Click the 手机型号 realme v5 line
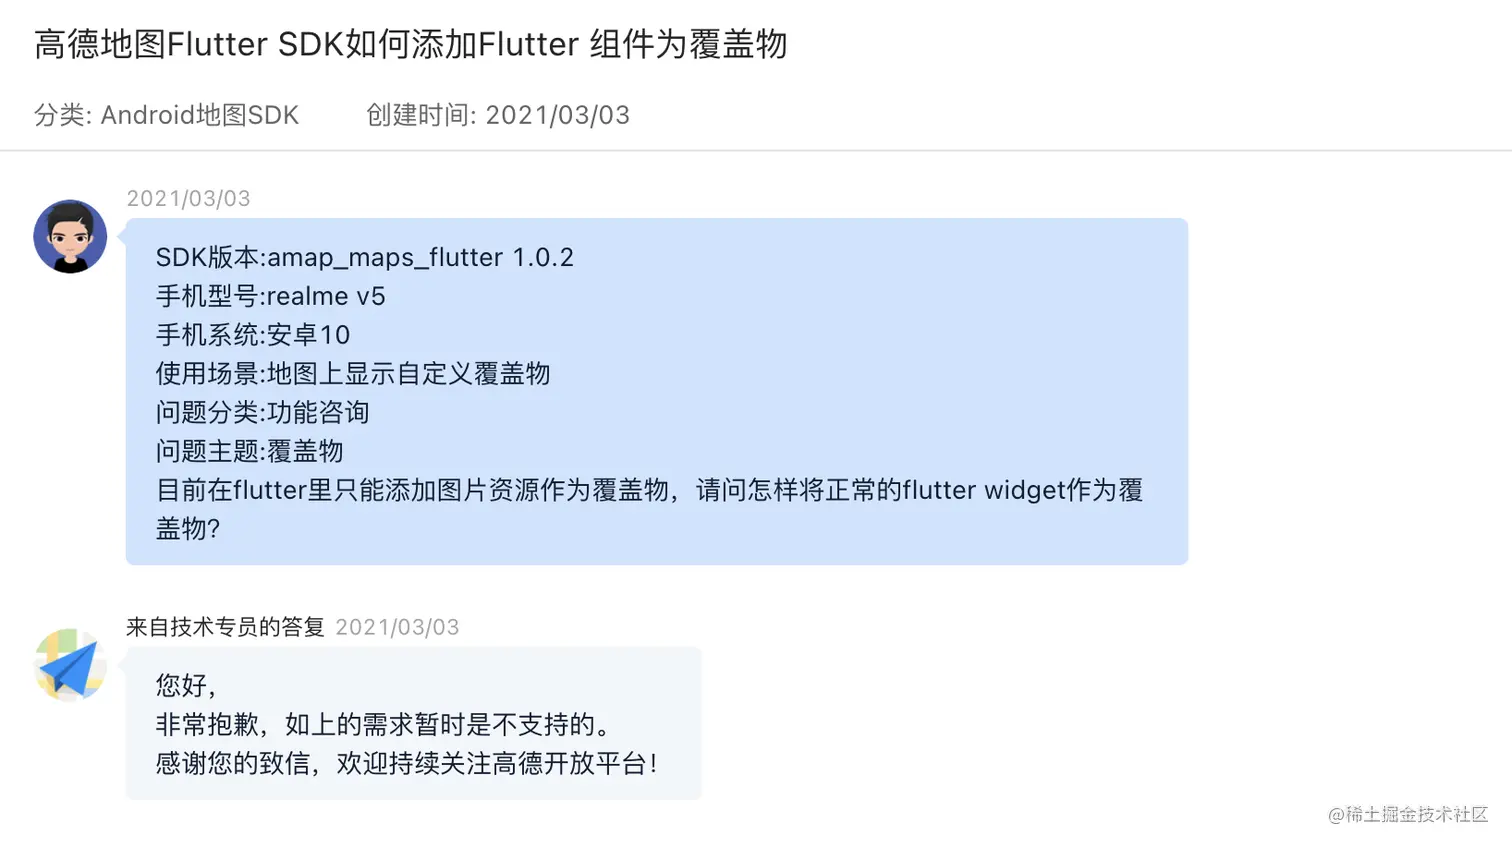Image resolution: width=1512 pixels, height=848 pixels. [270, 296]
